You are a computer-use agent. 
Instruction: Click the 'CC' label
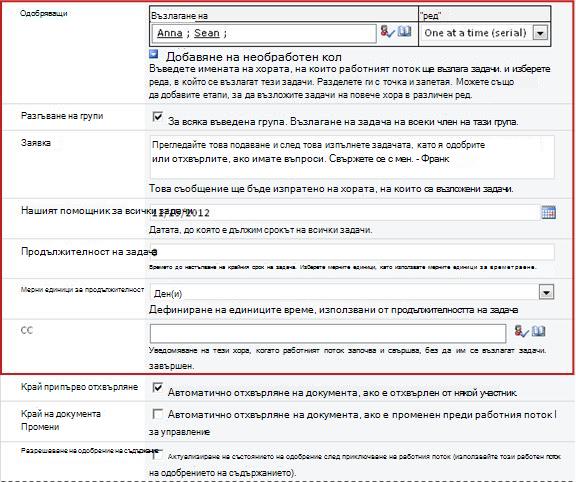click(27, 330)
